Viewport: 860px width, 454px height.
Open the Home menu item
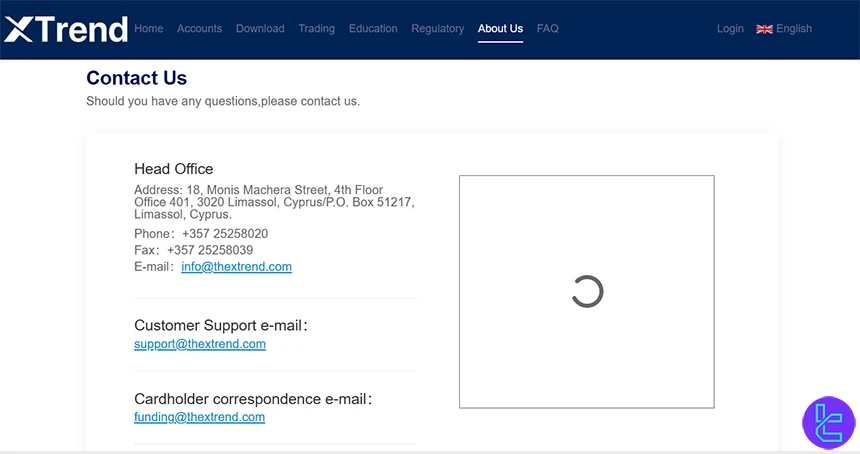(x=149, y=29)
